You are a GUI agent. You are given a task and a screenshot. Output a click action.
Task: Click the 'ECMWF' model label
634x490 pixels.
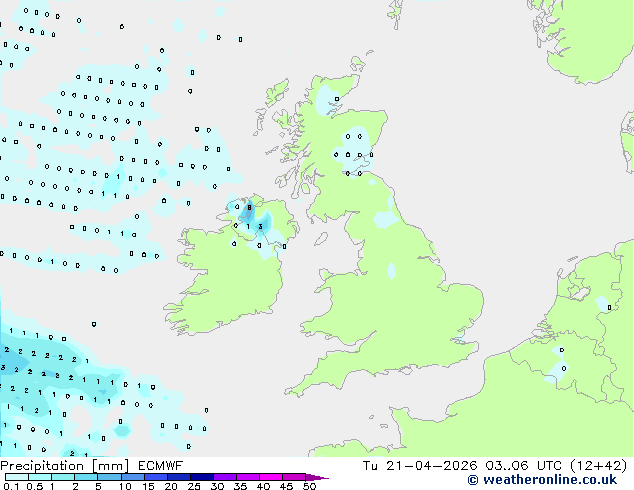click(161, 466)
